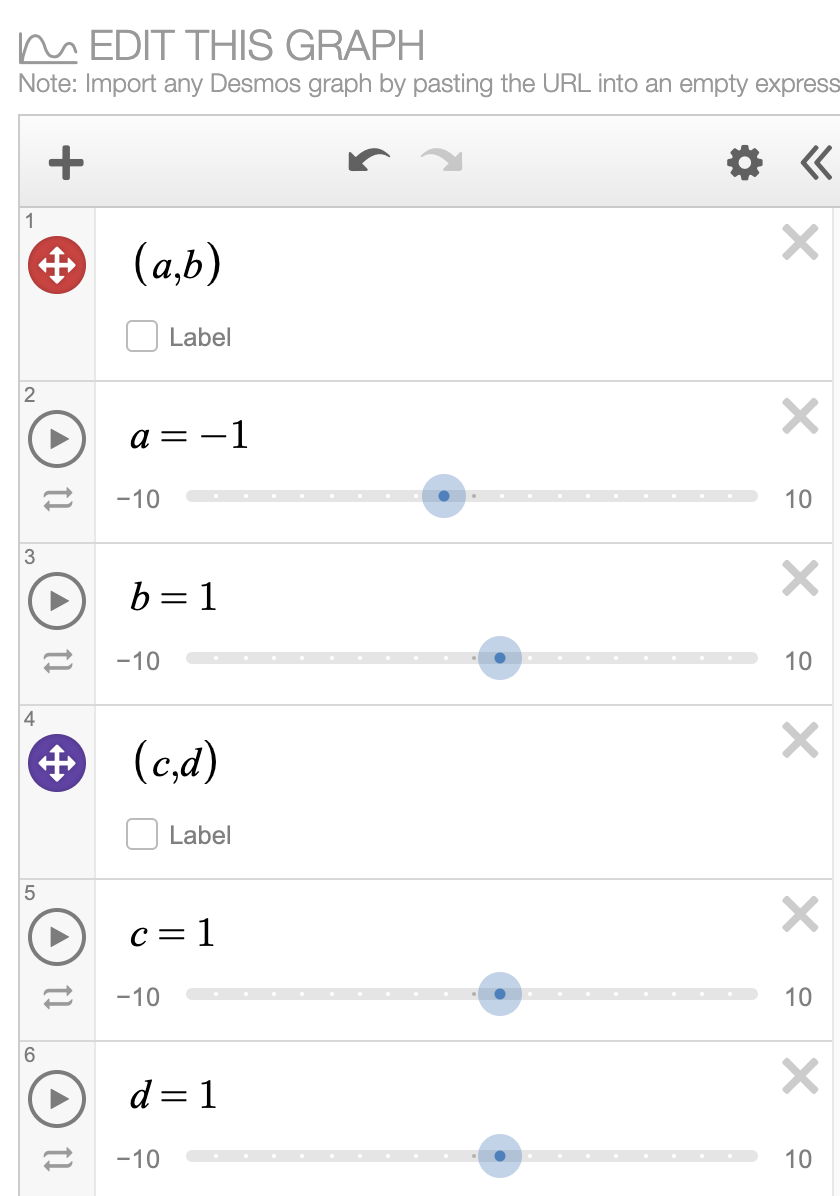Play the animation for slider a
This screenshot has height=1196, width=840.
point(57,436)
